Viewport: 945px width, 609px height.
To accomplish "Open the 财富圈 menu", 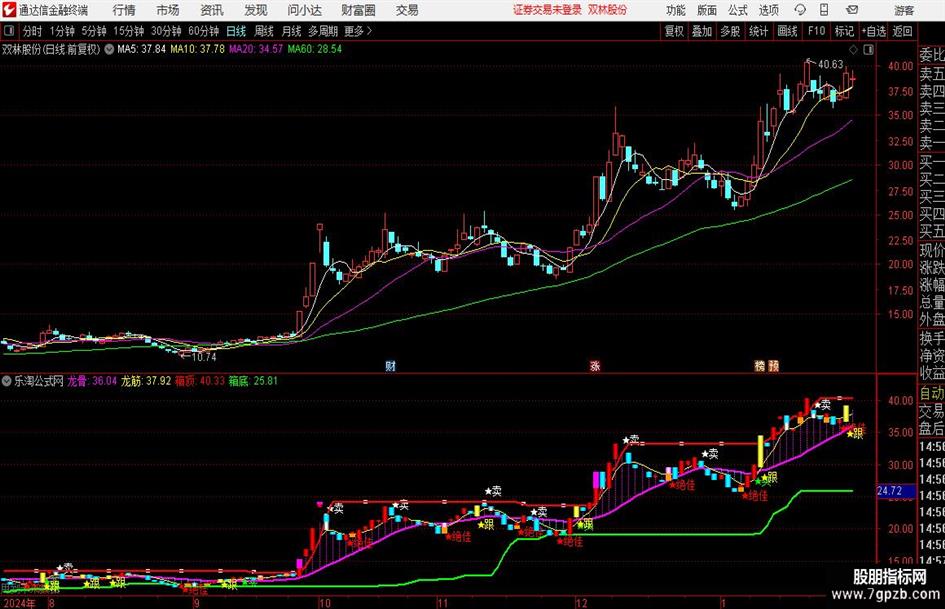I will tap(358, 10).
